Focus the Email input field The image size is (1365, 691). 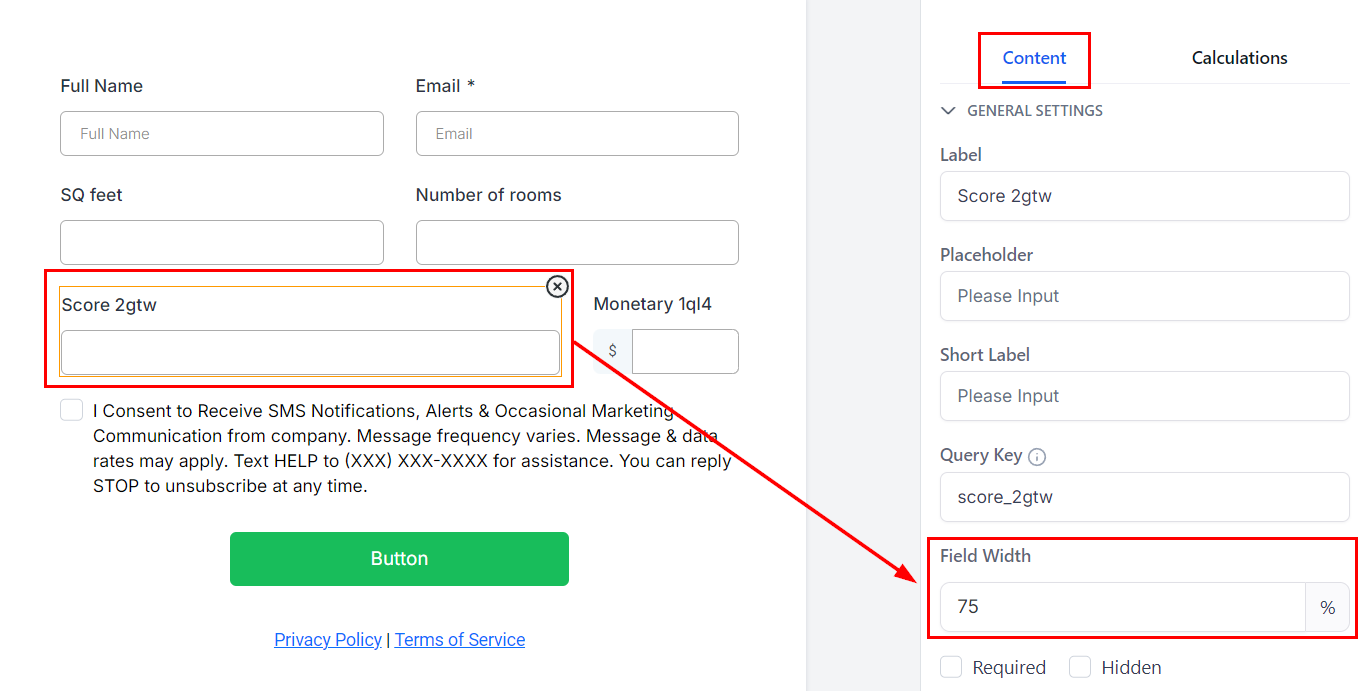(577, 134)
